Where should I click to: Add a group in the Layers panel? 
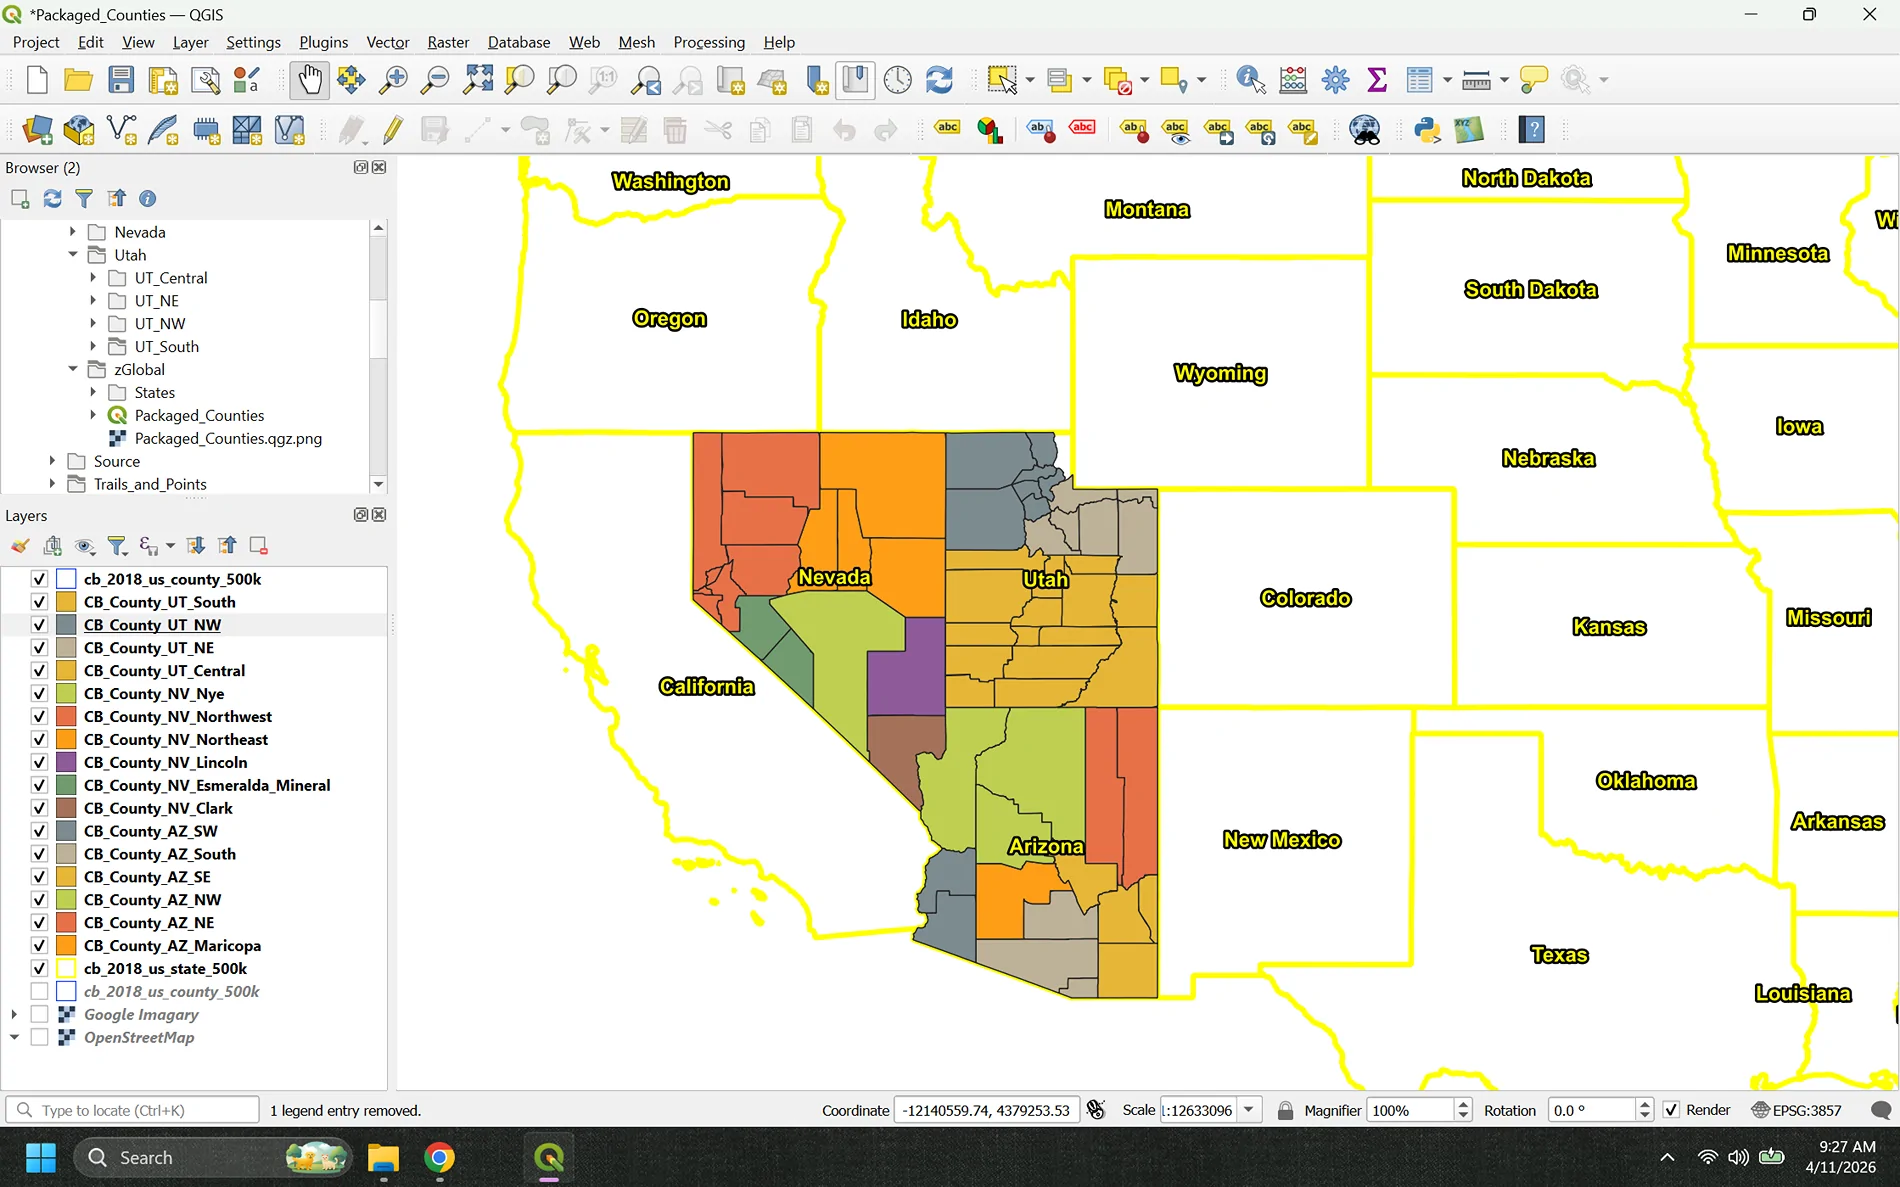(53, 546)
